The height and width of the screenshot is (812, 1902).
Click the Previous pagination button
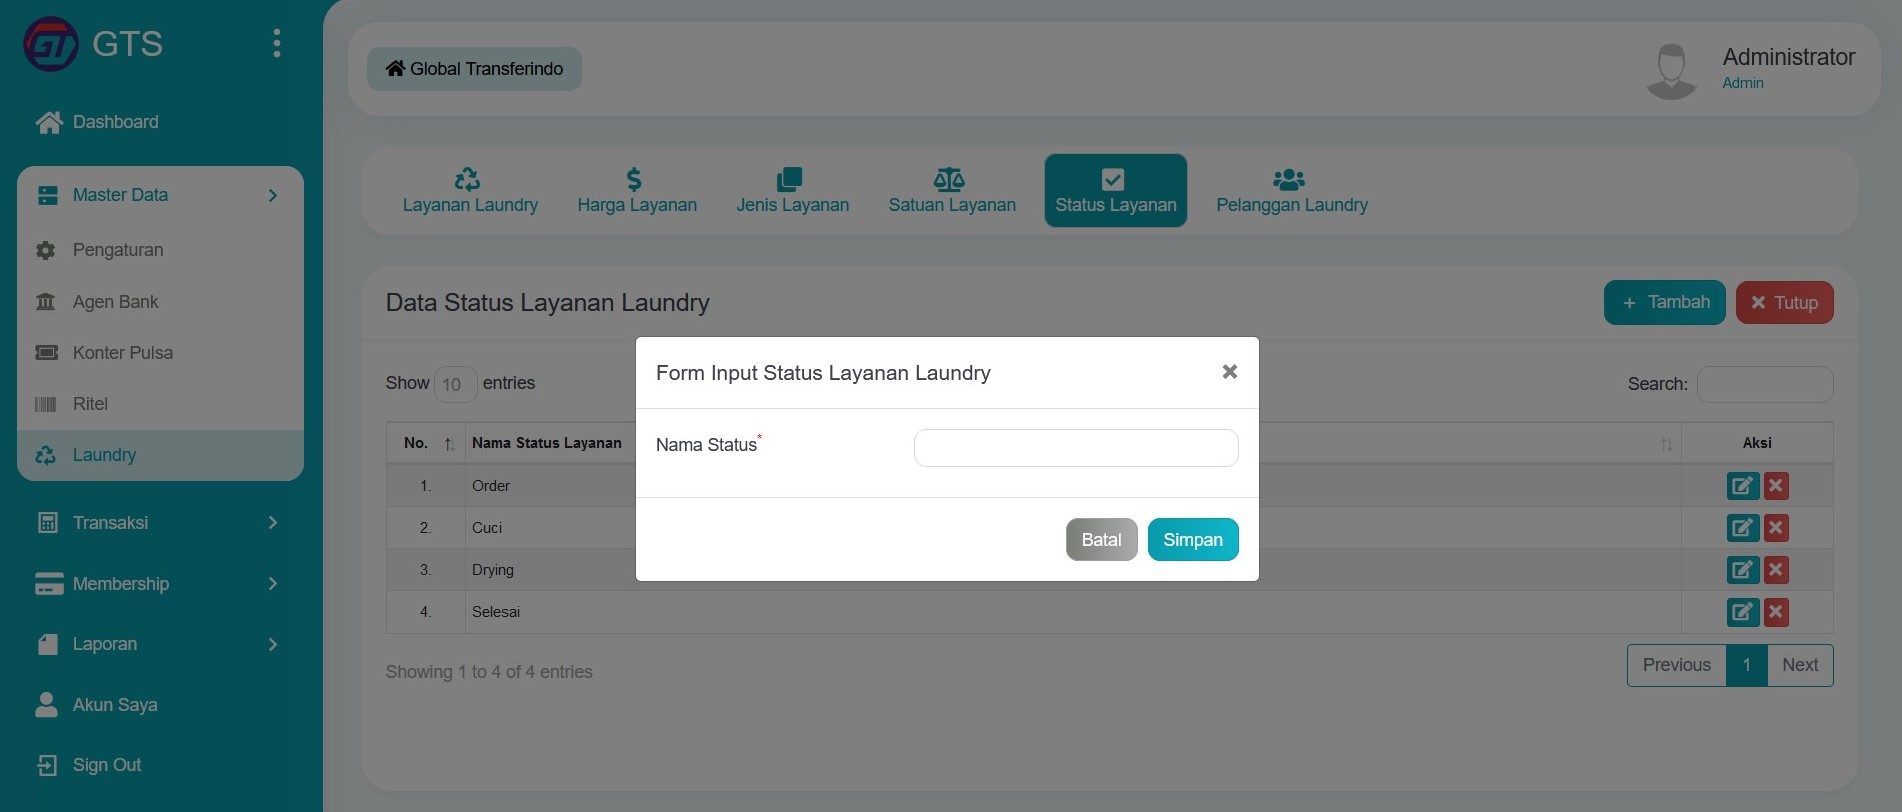tap(1677, 665)
